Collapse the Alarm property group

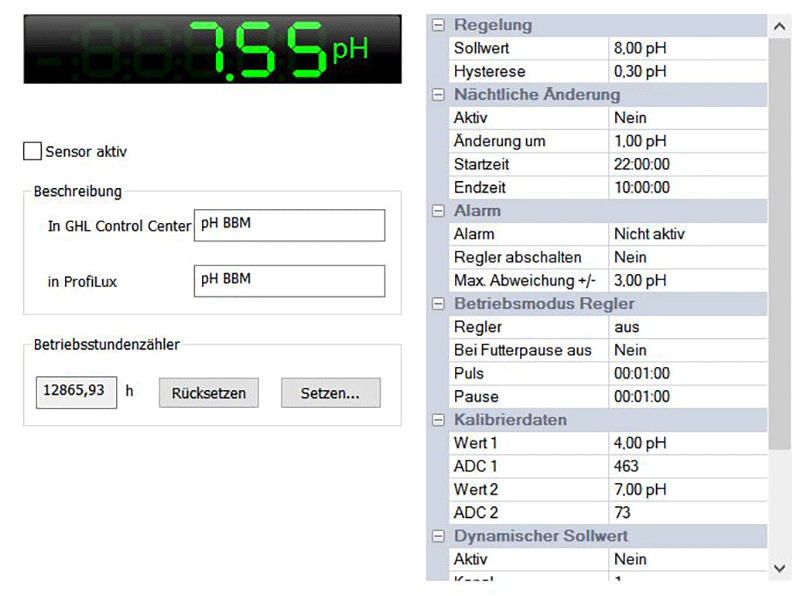pyautogui.click(x=437, y=211)
